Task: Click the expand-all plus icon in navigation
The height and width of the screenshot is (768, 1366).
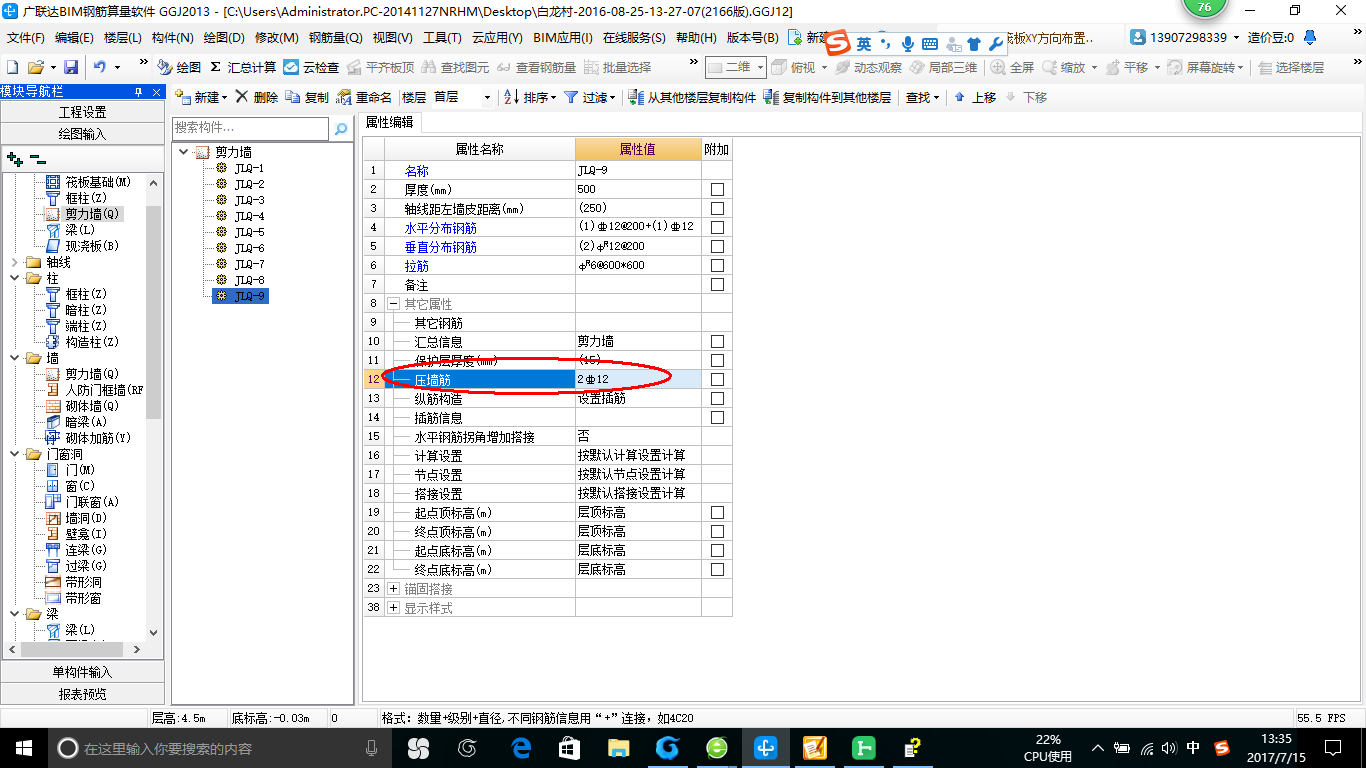Action: coord(14,159)
